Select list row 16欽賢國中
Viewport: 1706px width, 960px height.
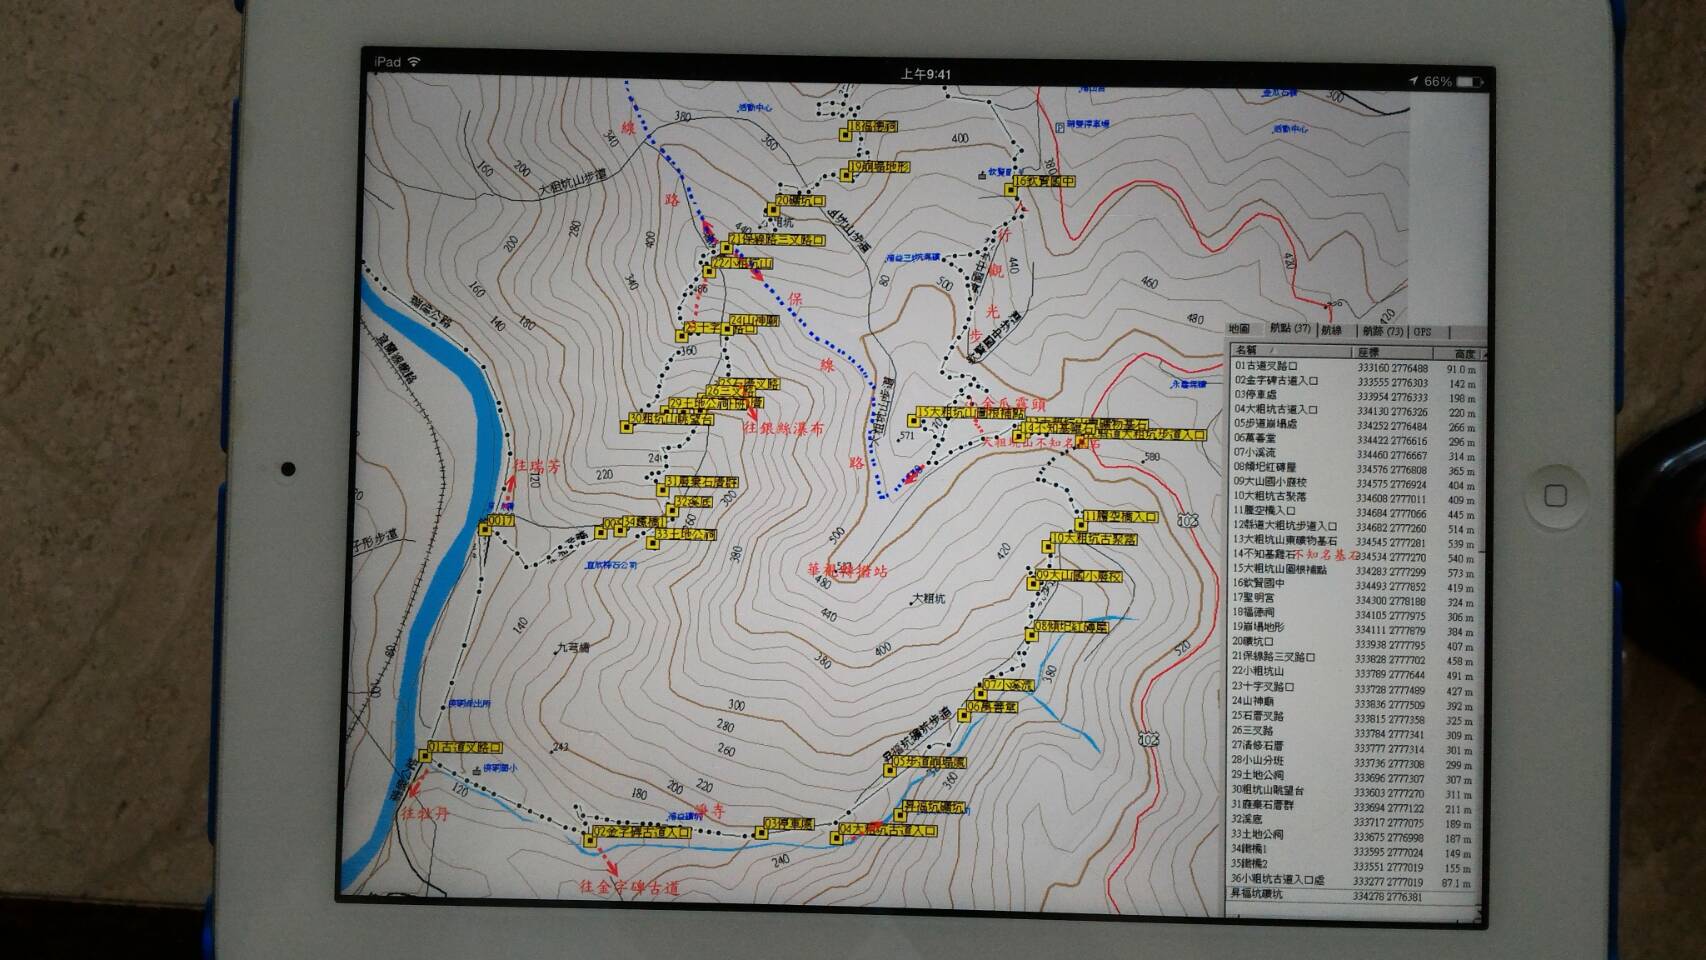click(x=1355, y=584)
